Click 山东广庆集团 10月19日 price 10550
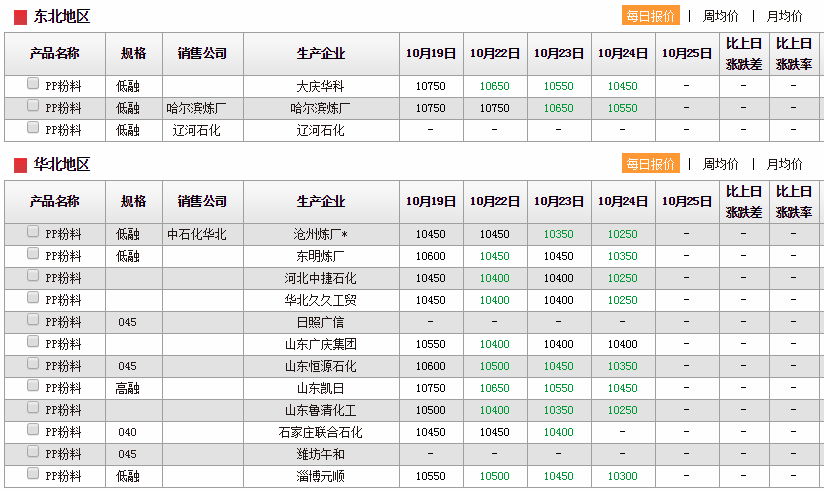Viewport: 824px width, 492px height. [x=430, y=344]
